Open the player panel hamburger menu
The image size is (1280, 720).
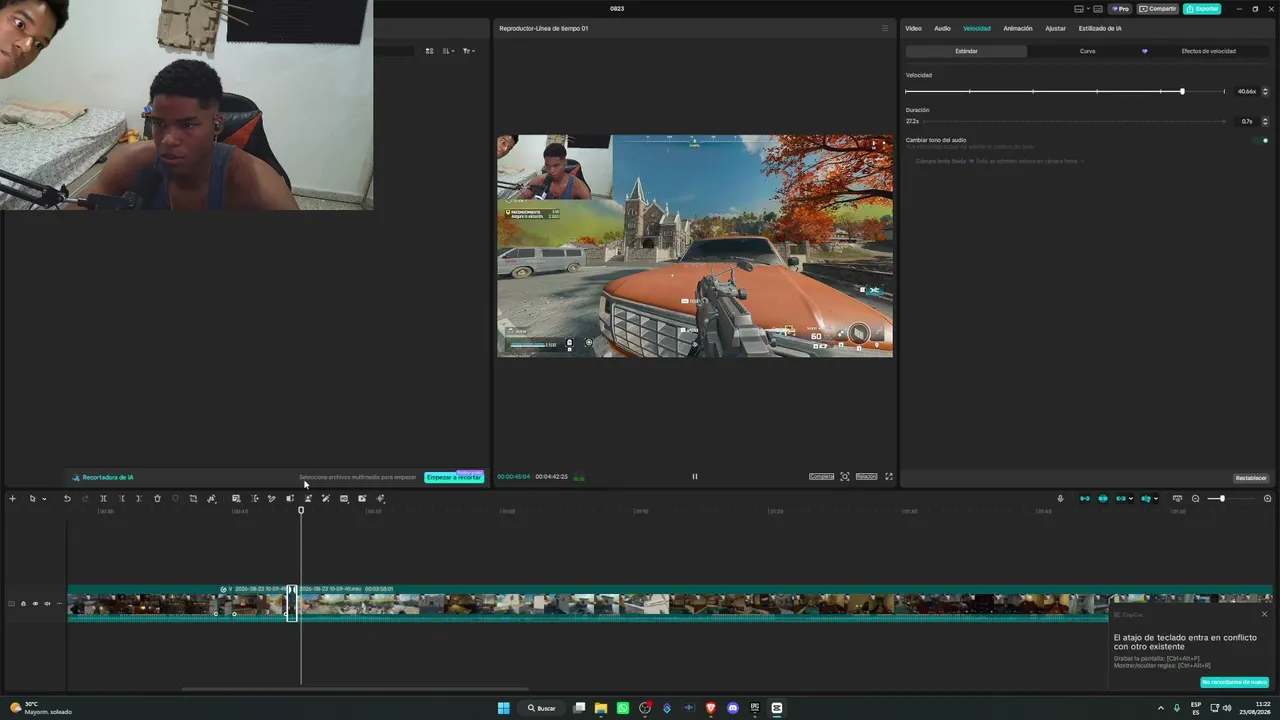point(884,28)
